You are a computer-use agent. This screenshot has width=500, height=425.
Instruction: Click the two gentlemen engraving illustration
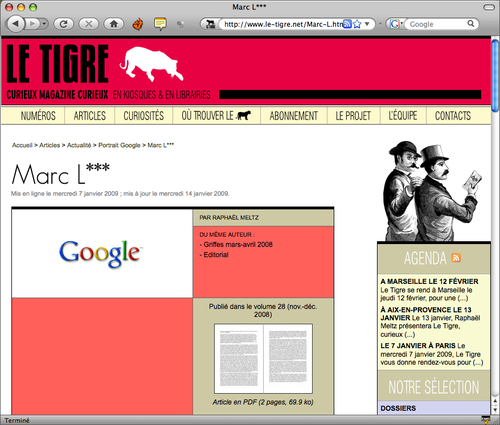tap(434, 191)
